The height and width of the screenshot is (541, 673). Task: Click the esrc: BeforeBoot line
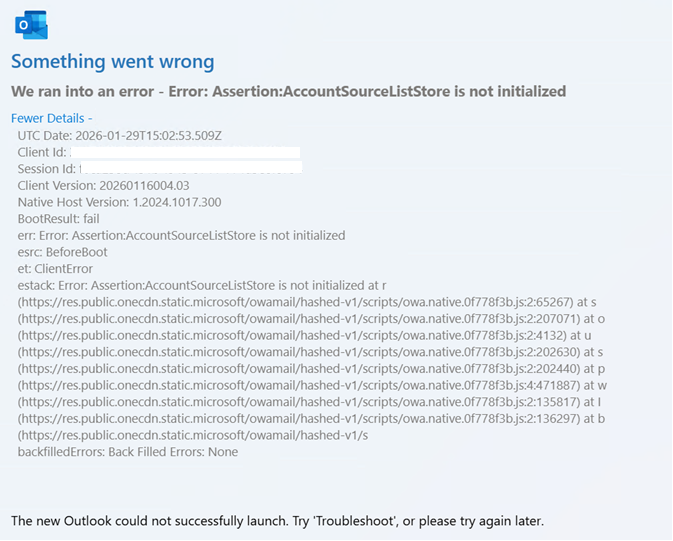[63, 252]
